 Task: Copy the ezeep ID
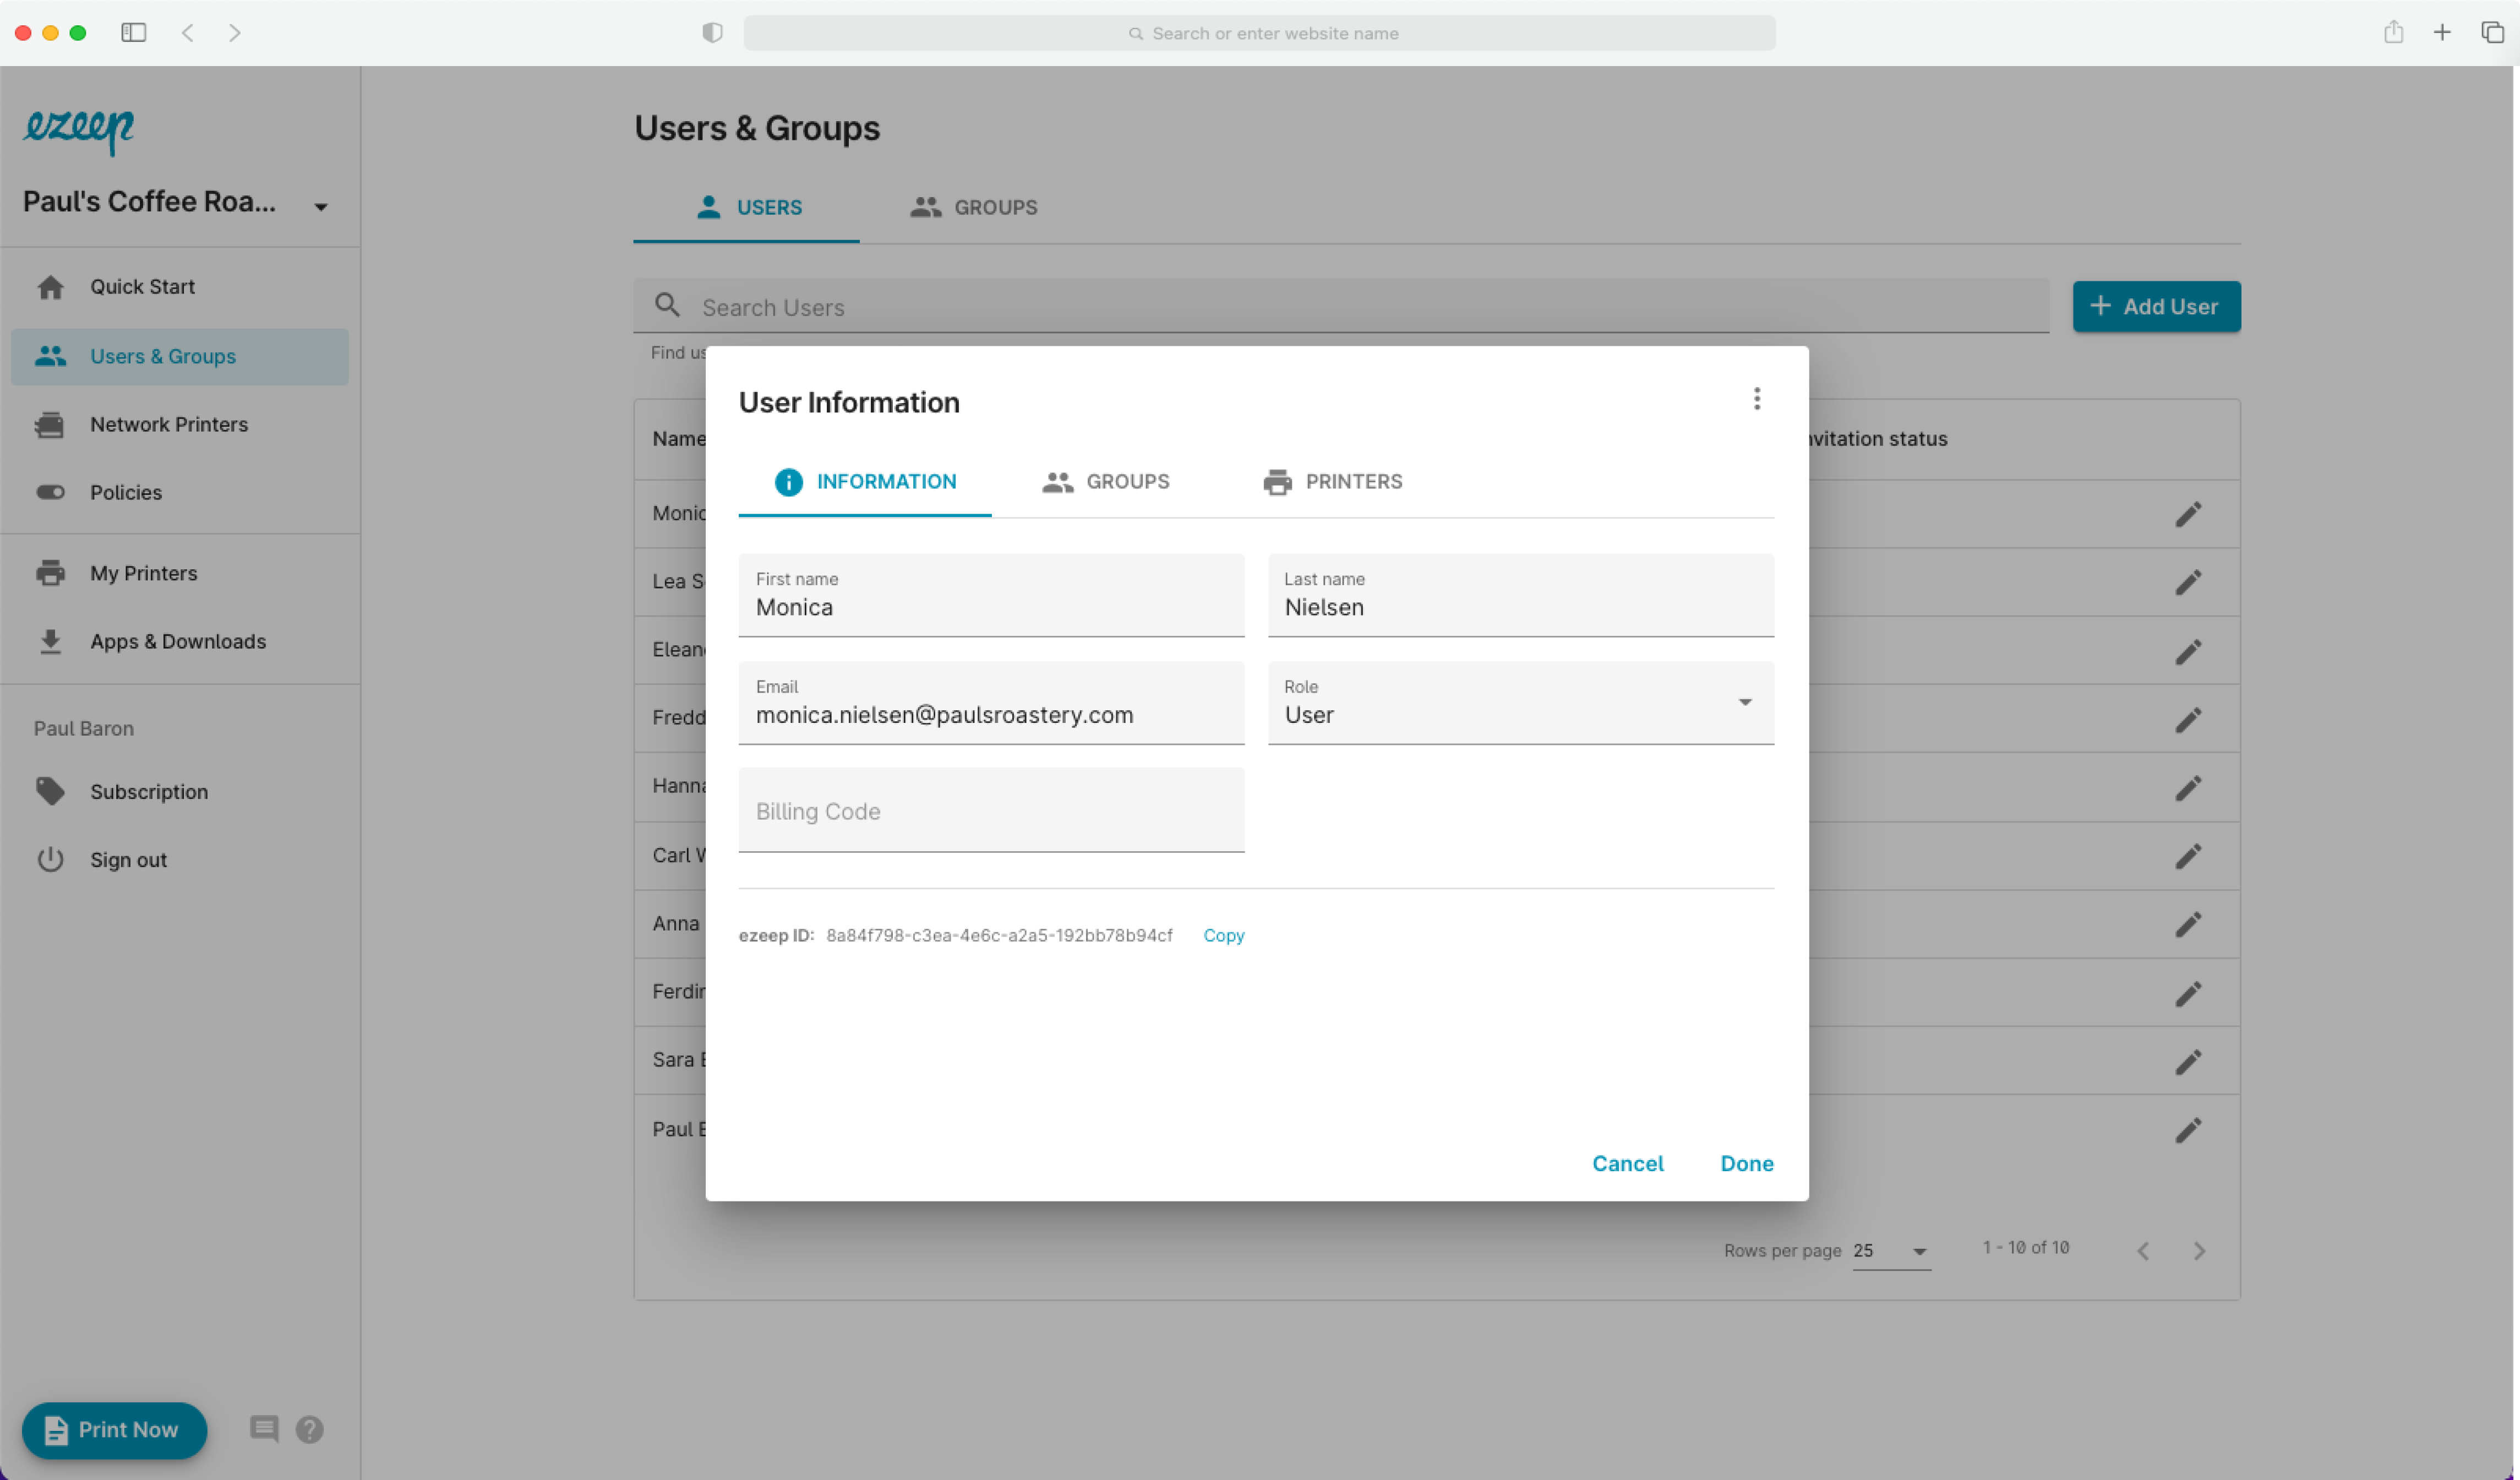[x=1223, y=935]
